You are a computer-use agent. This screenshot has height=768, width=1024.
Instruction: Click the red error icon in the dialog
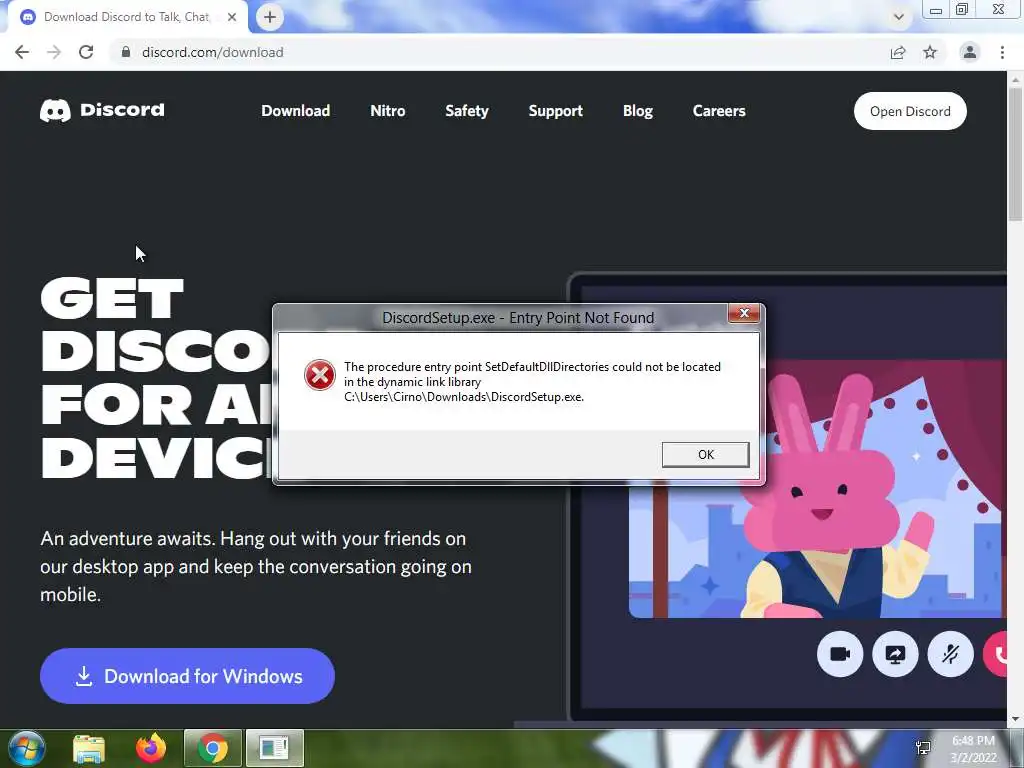click(319, 375)
